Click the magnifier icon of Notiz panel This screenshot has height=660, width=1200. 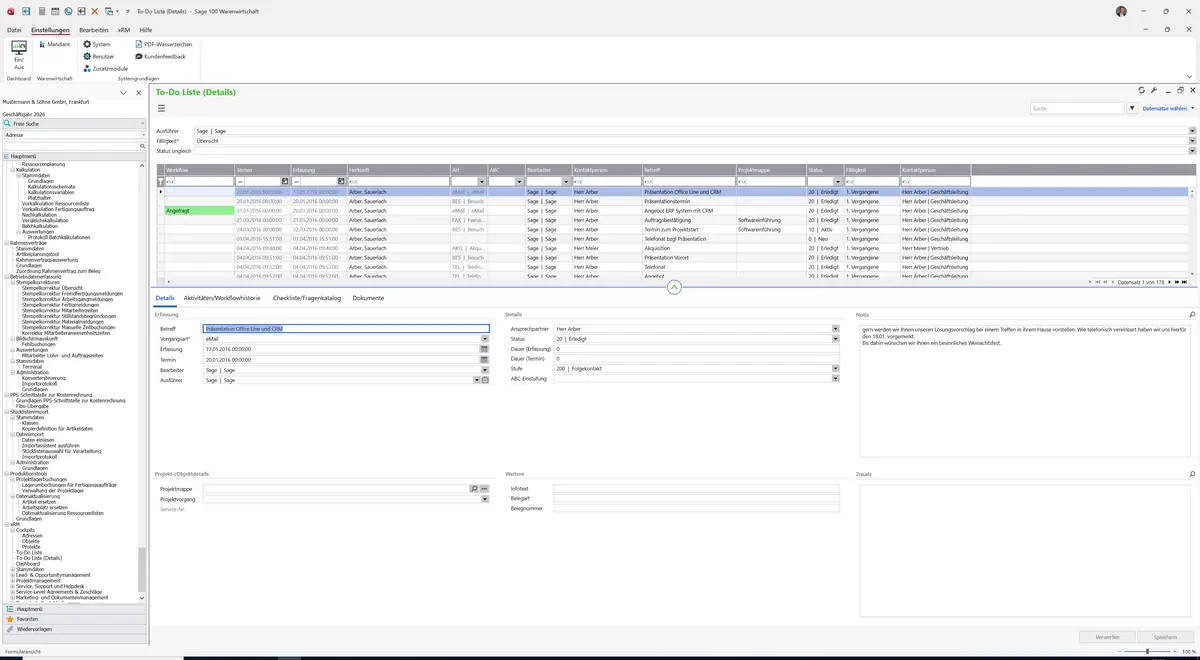click(1192, 315)
